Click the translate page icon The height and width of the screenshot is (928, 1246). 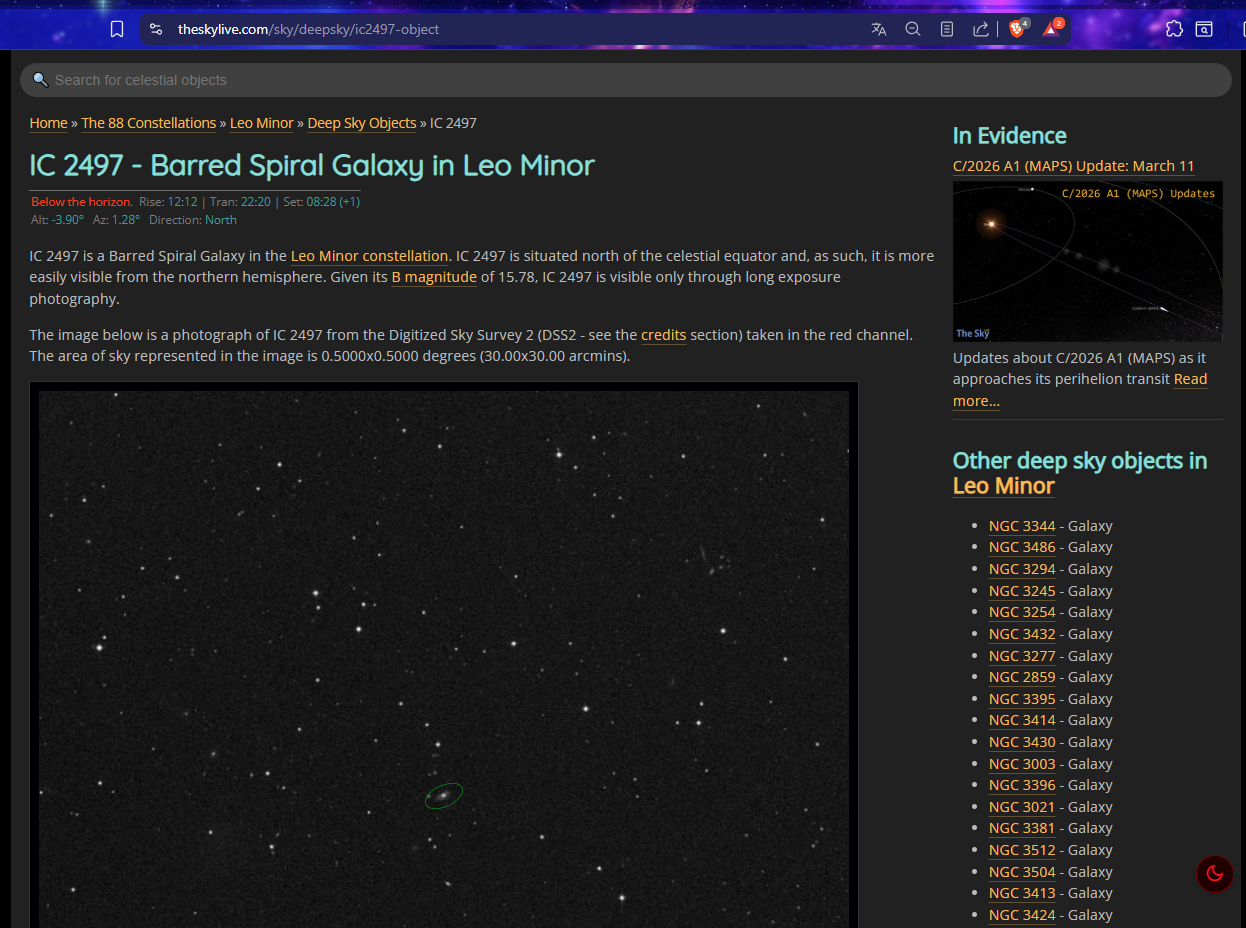[x=879, y=29]
